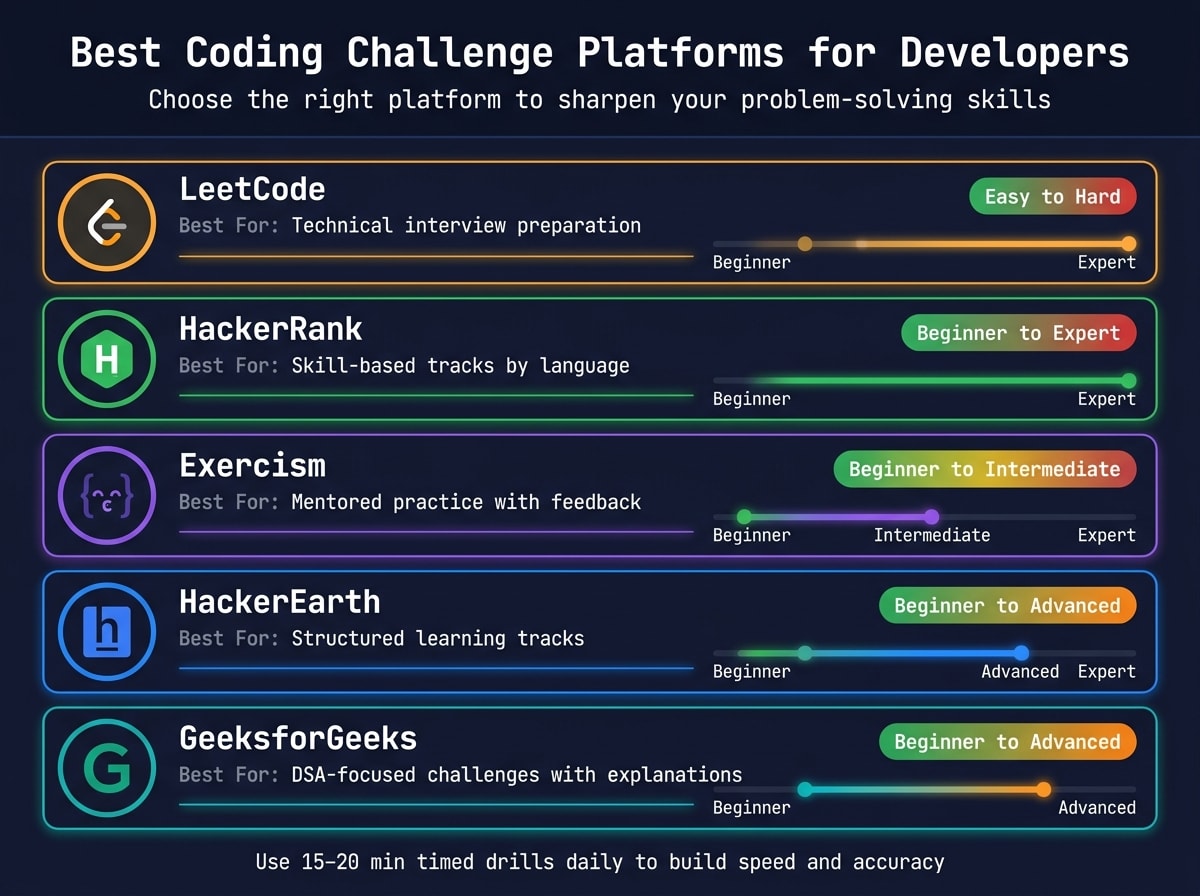Image resolution: width=1200 pixels, height=896 pixels.
Task: Click Exercism slider's green start handle
Action: (x=744, y=517)
